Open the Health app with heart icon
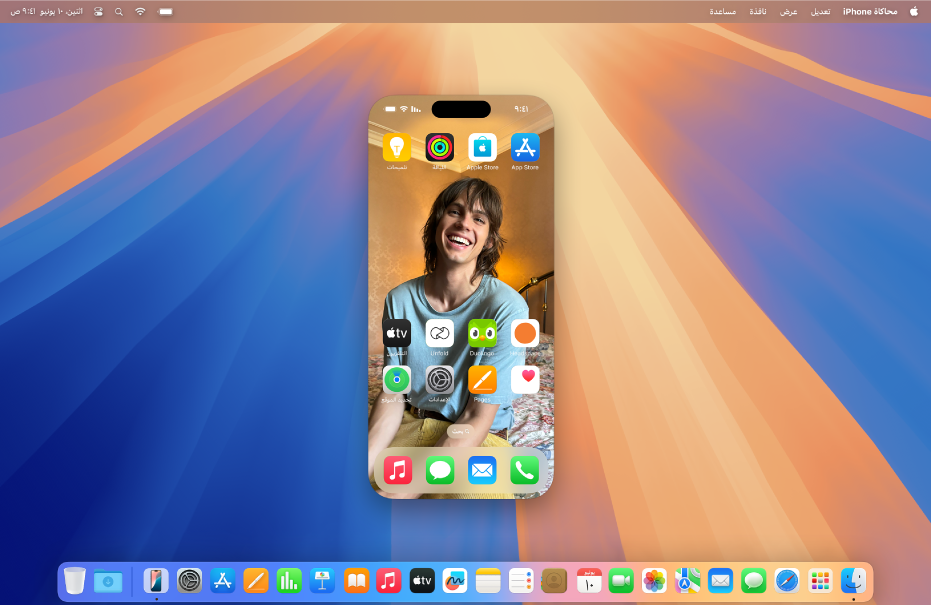931x606 pixels. point(525,380)
